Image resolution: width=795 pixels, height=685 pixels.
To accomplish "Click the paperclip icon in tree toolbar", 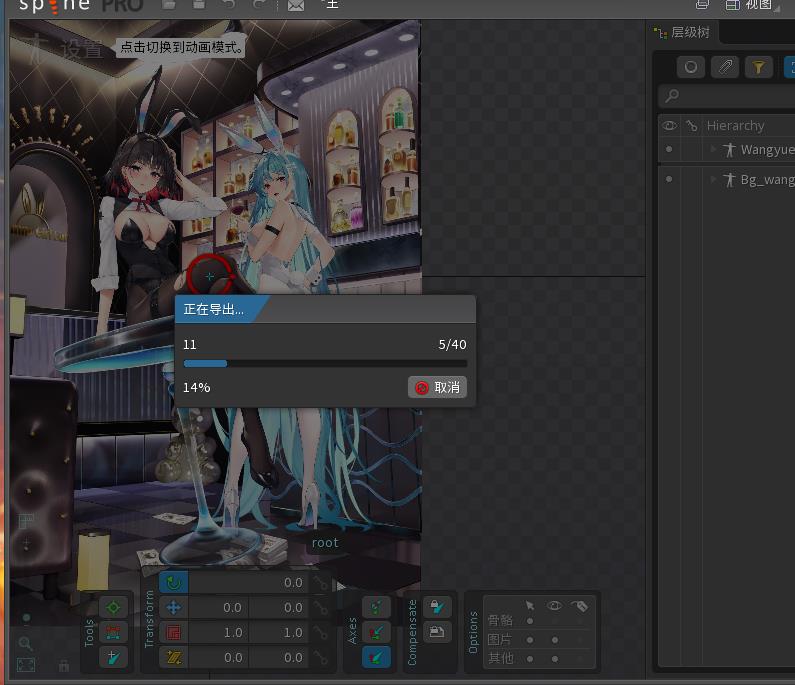I will coord(725,67).
